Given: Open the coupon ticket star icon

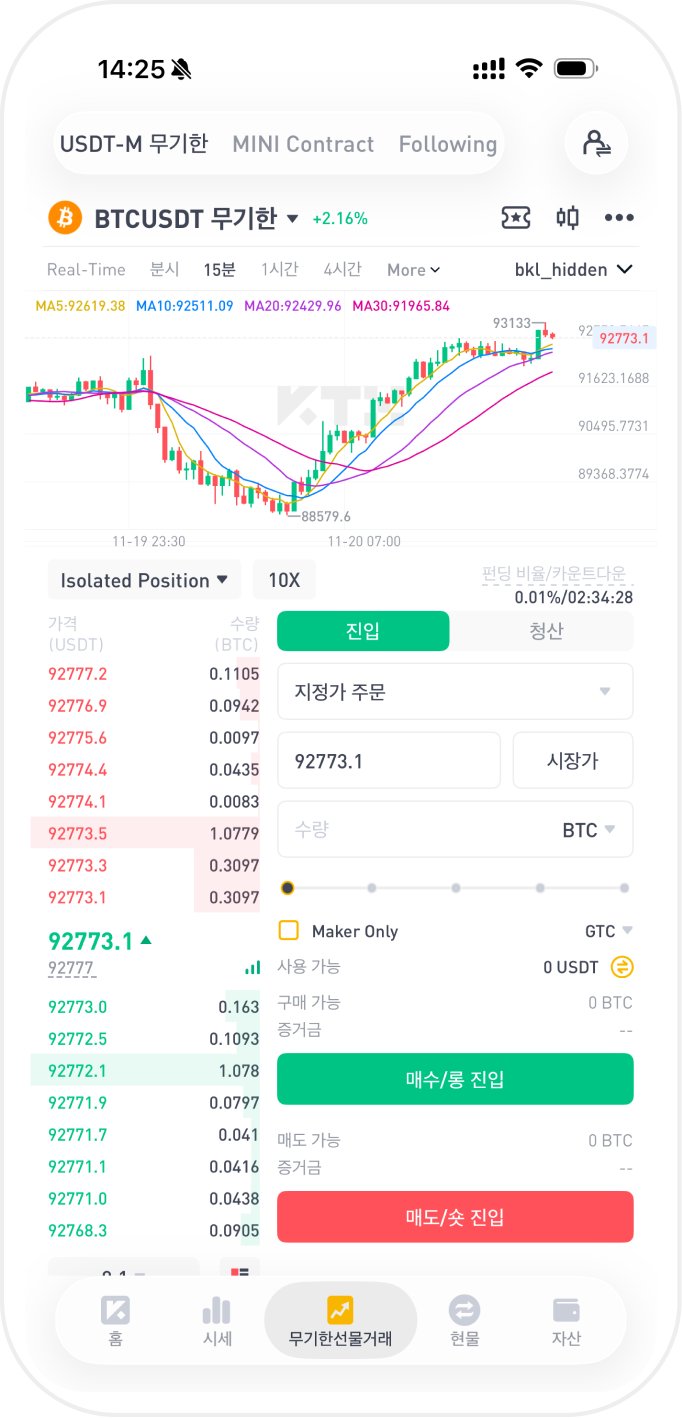Looking at the screenshot, I should 515,218.
